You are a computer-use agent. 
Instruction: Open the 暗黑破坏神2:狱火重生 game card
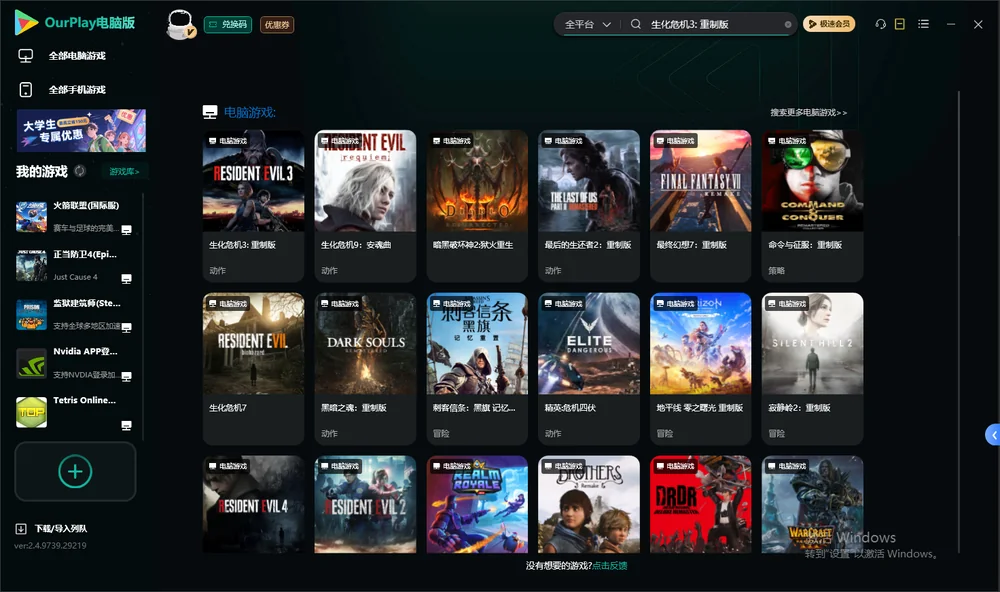477,205
